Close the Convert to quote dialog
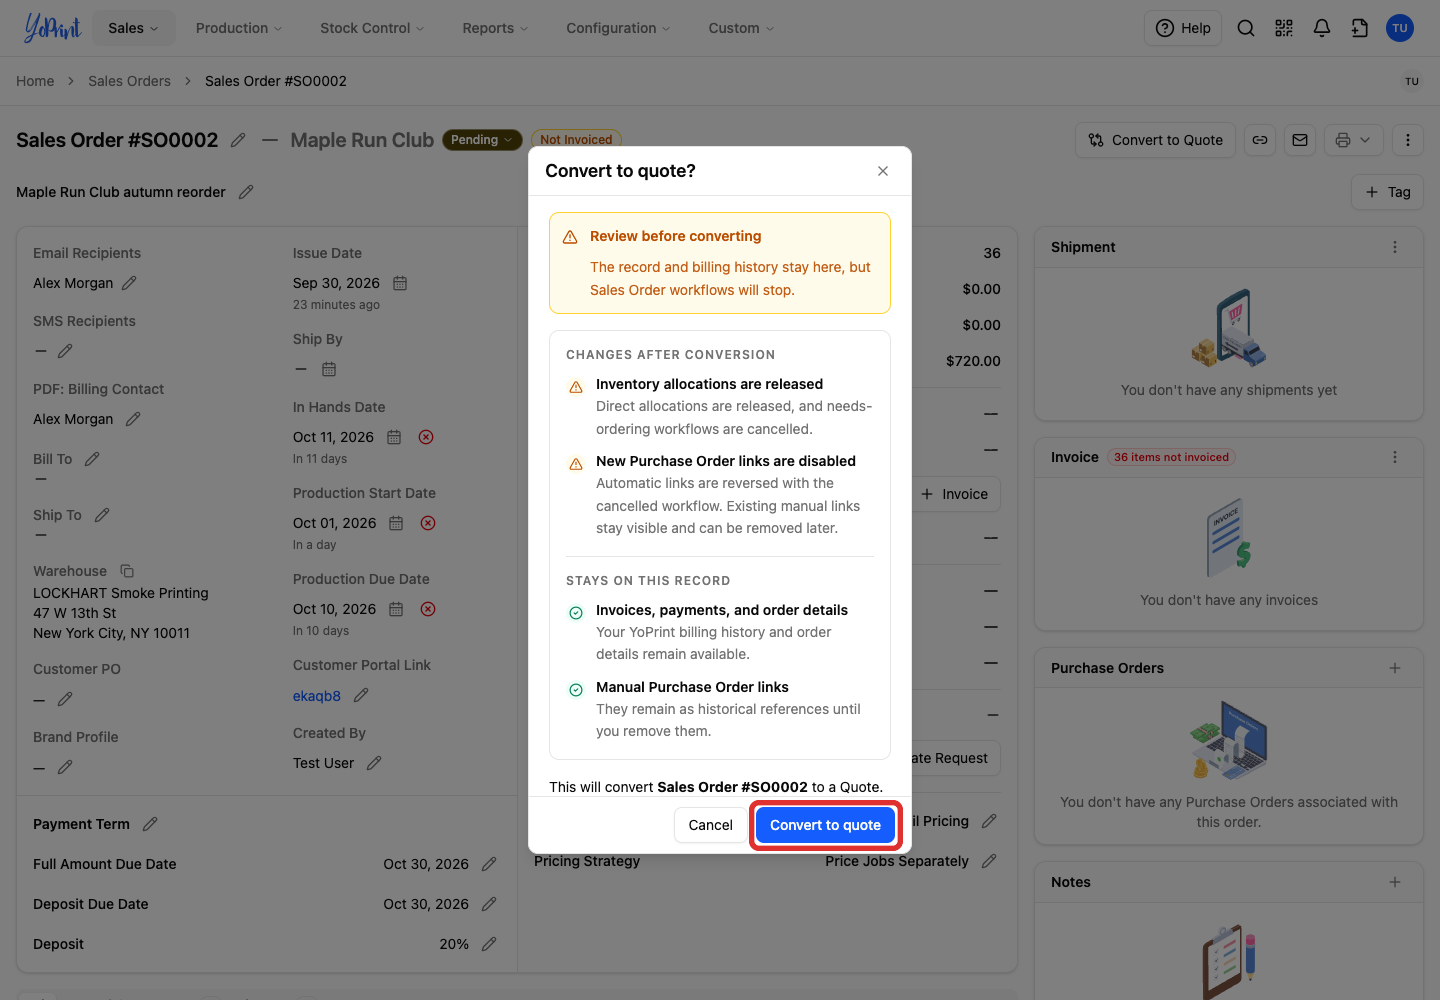The image size is (1440, 1000). point(883,171)
